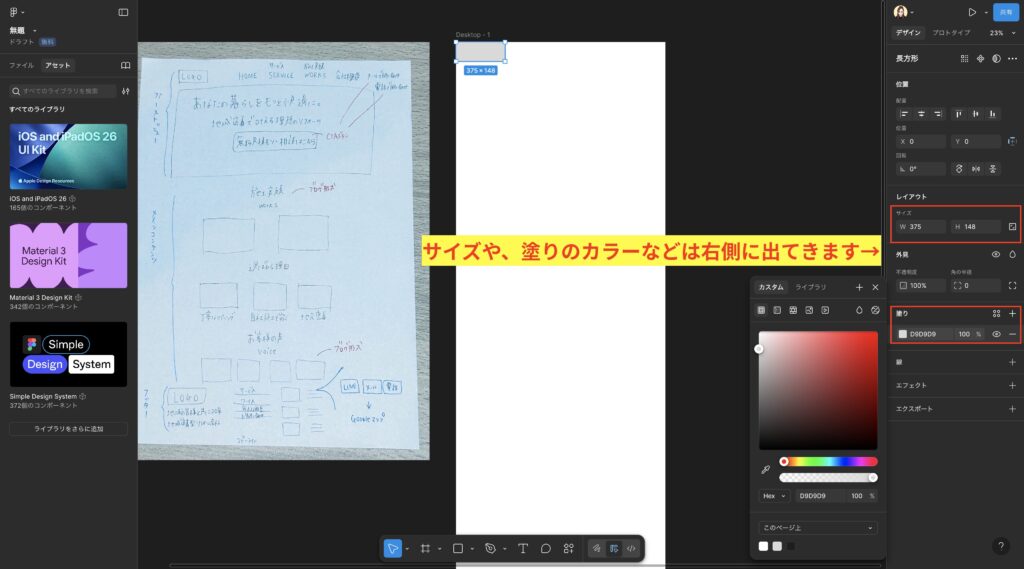Open the library book icon in Assets

coord(125,65)
